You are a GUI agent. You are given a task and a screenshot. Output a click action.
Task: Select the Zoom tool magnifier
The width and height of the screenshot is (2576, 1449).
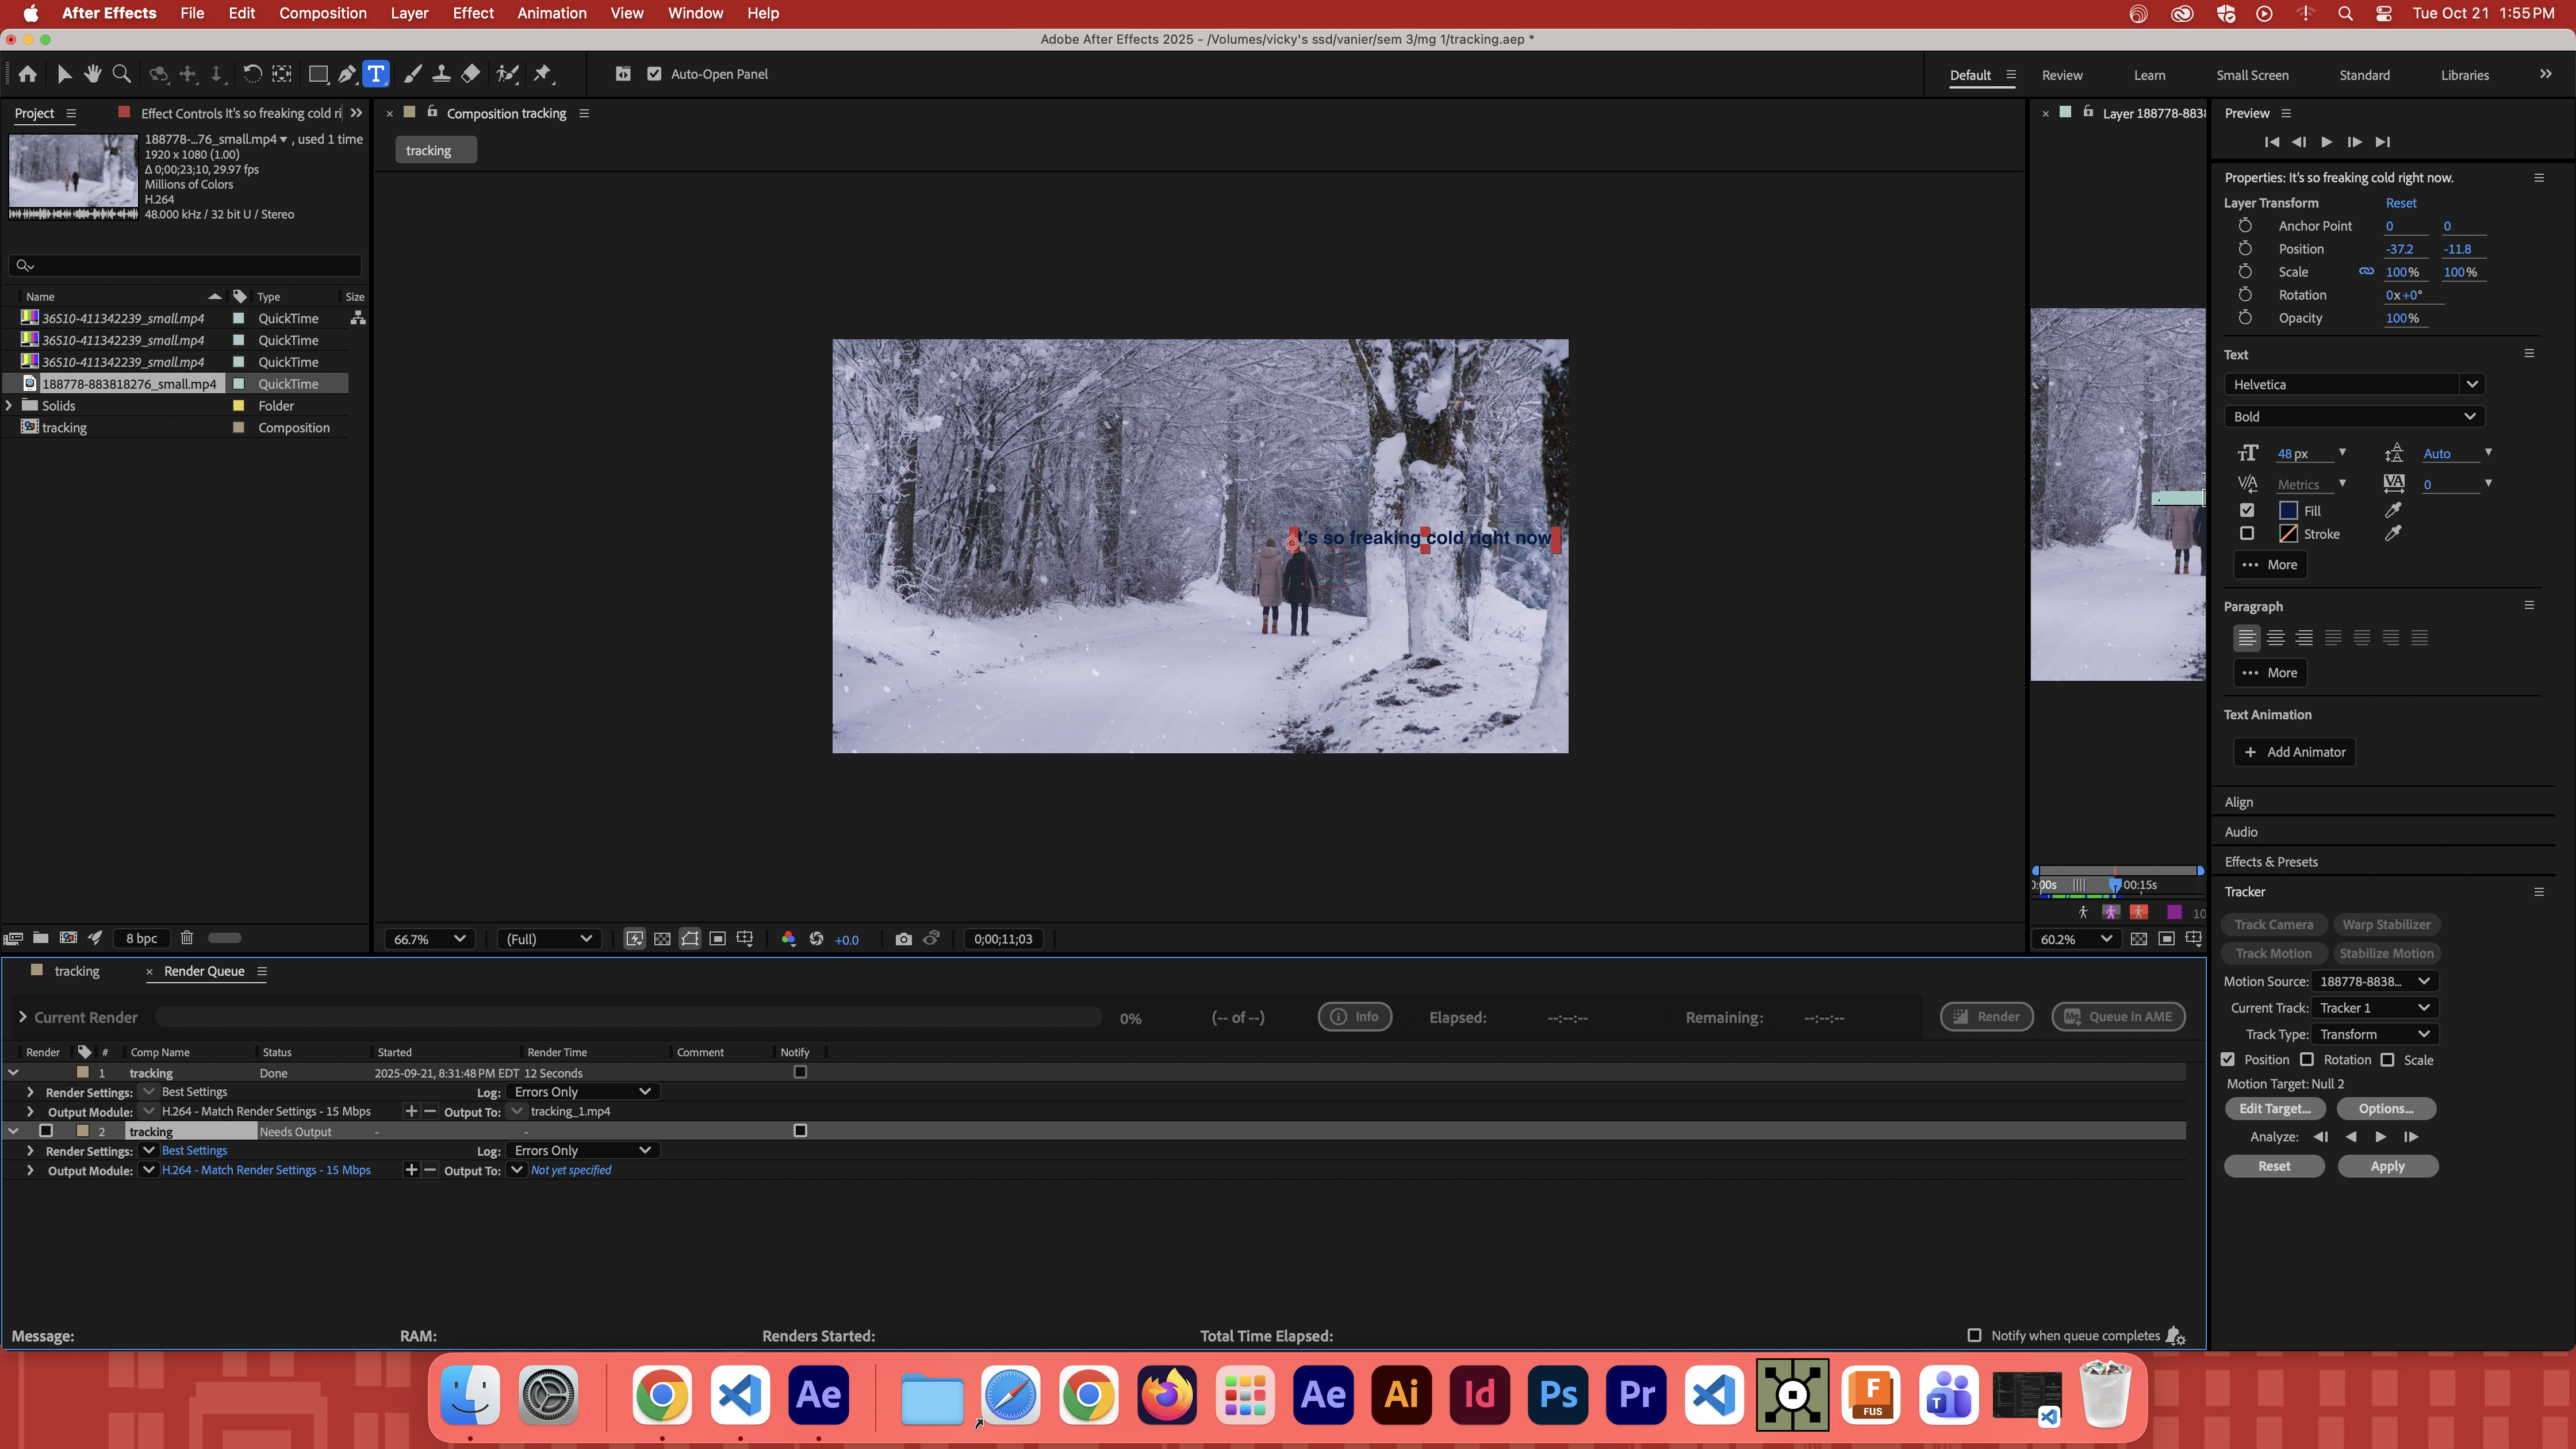tap(122, 74)
